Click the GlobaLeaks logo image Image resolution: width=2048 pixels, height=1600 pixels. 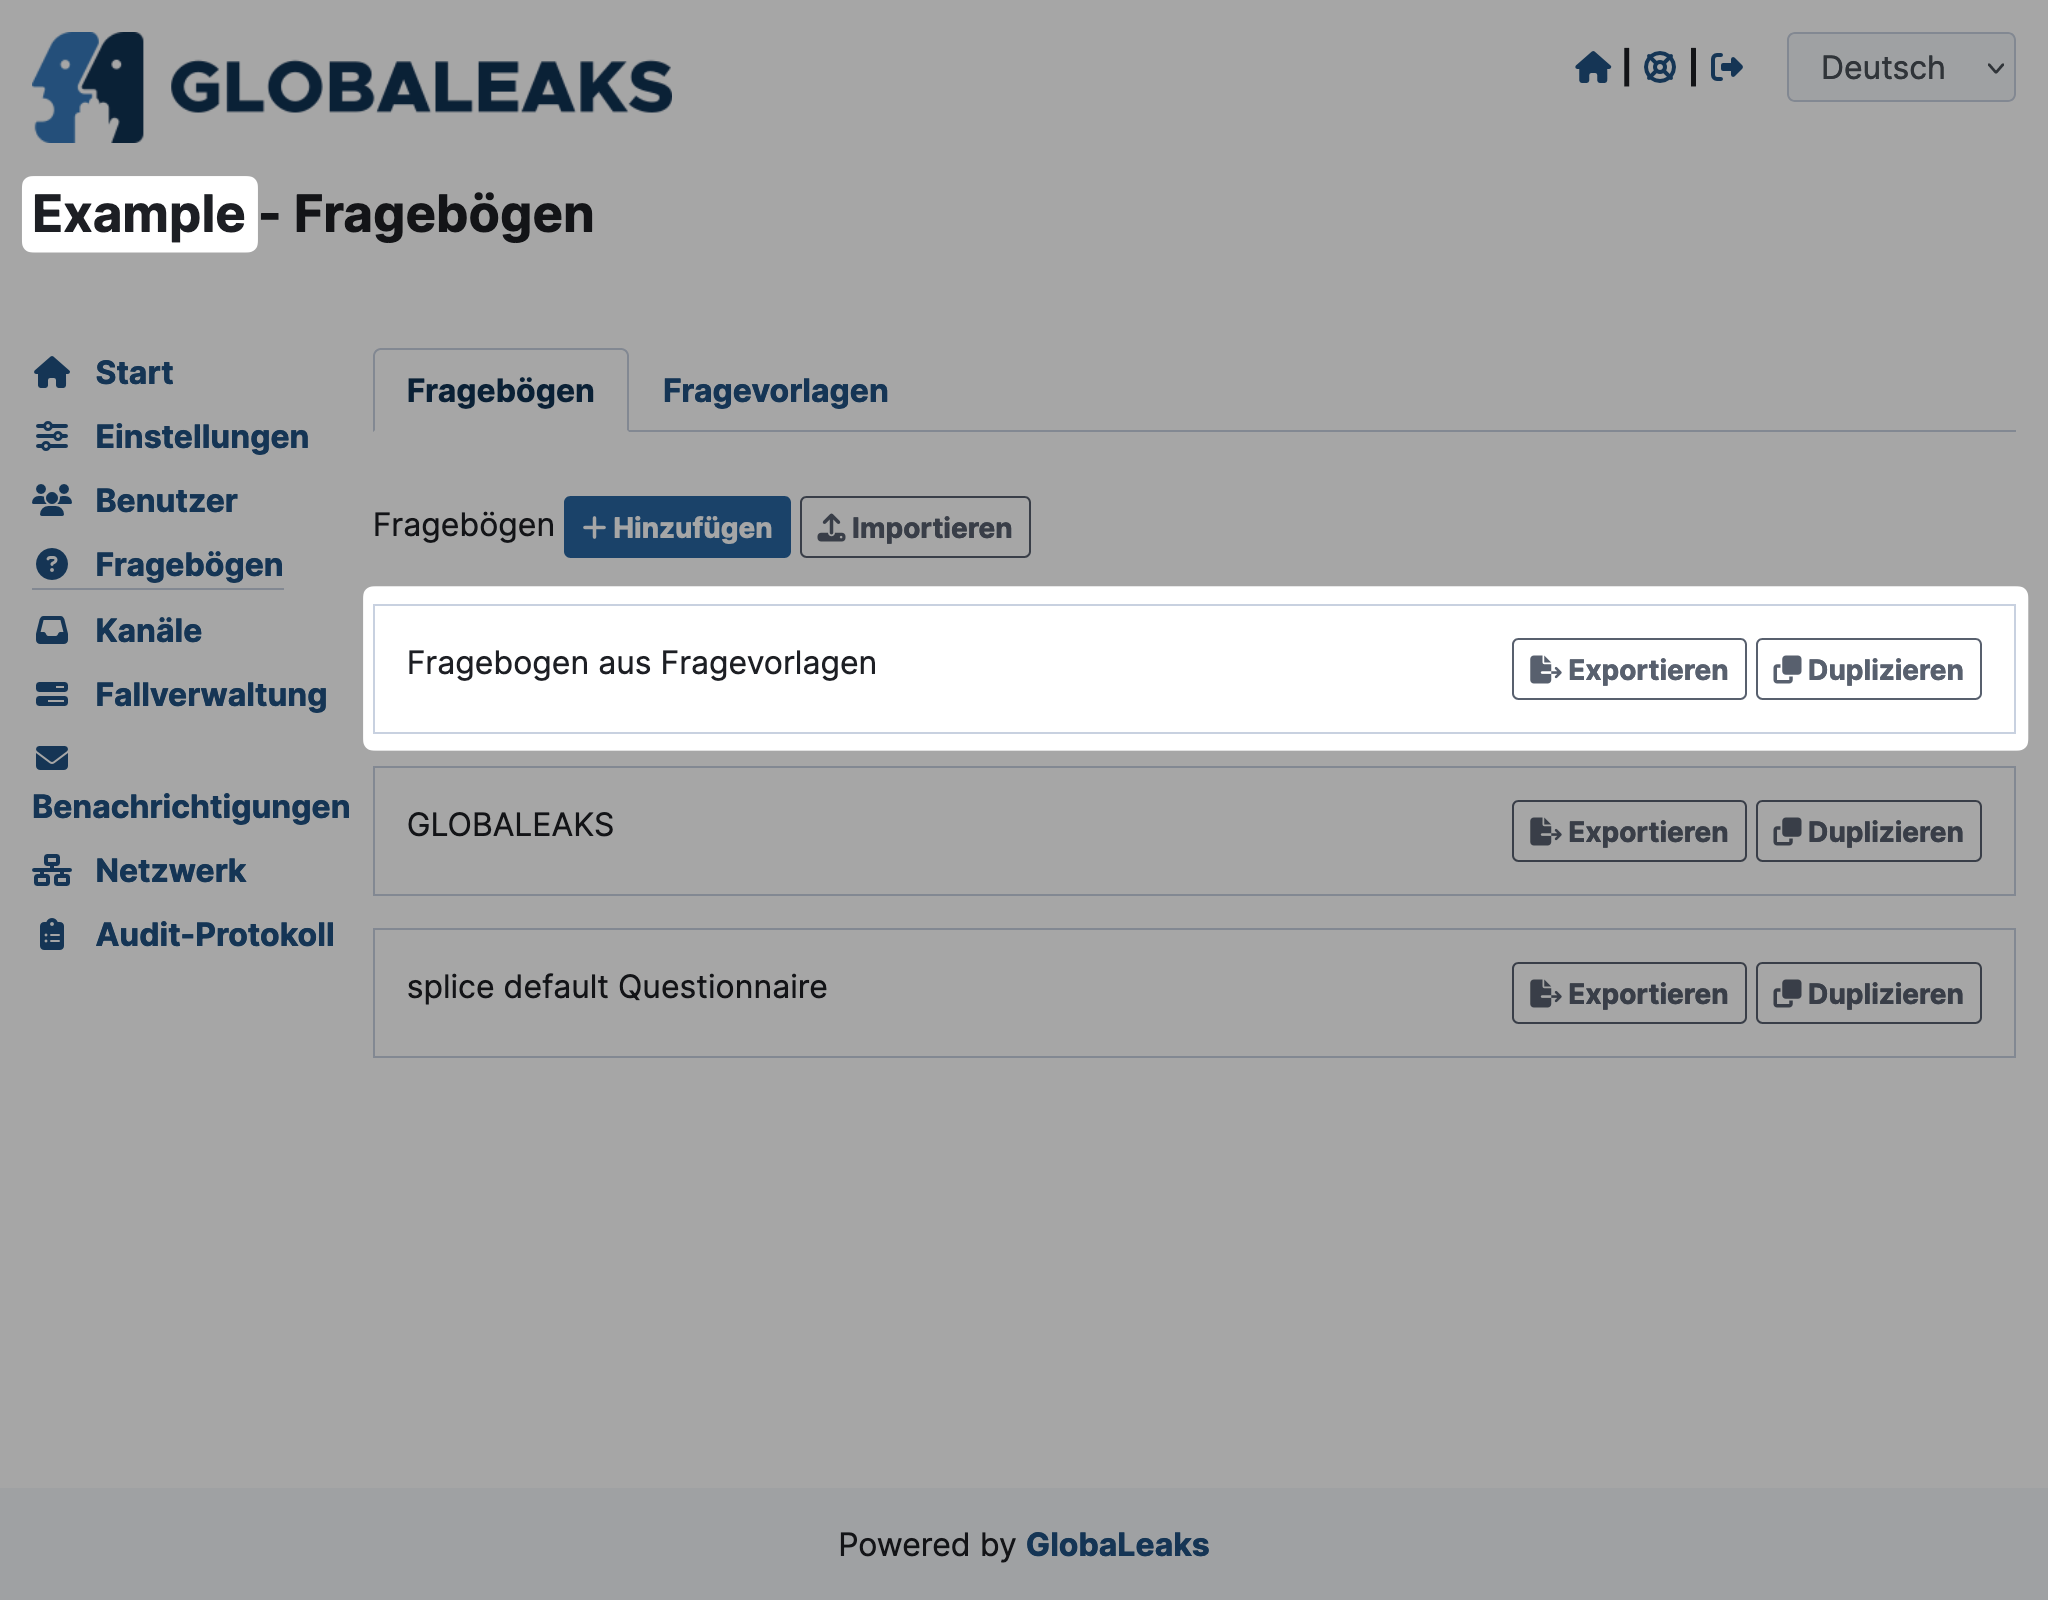coord(352,87)
